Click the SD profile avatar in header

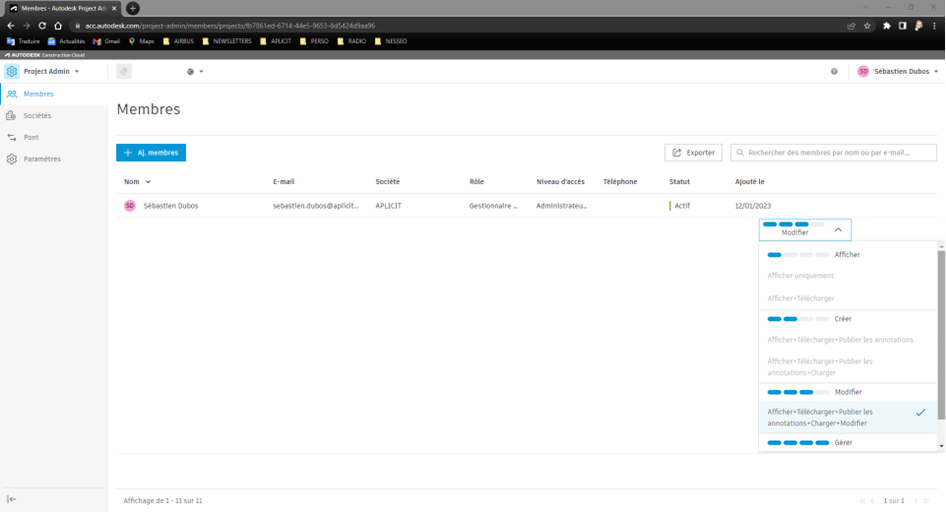click(863, 71)
